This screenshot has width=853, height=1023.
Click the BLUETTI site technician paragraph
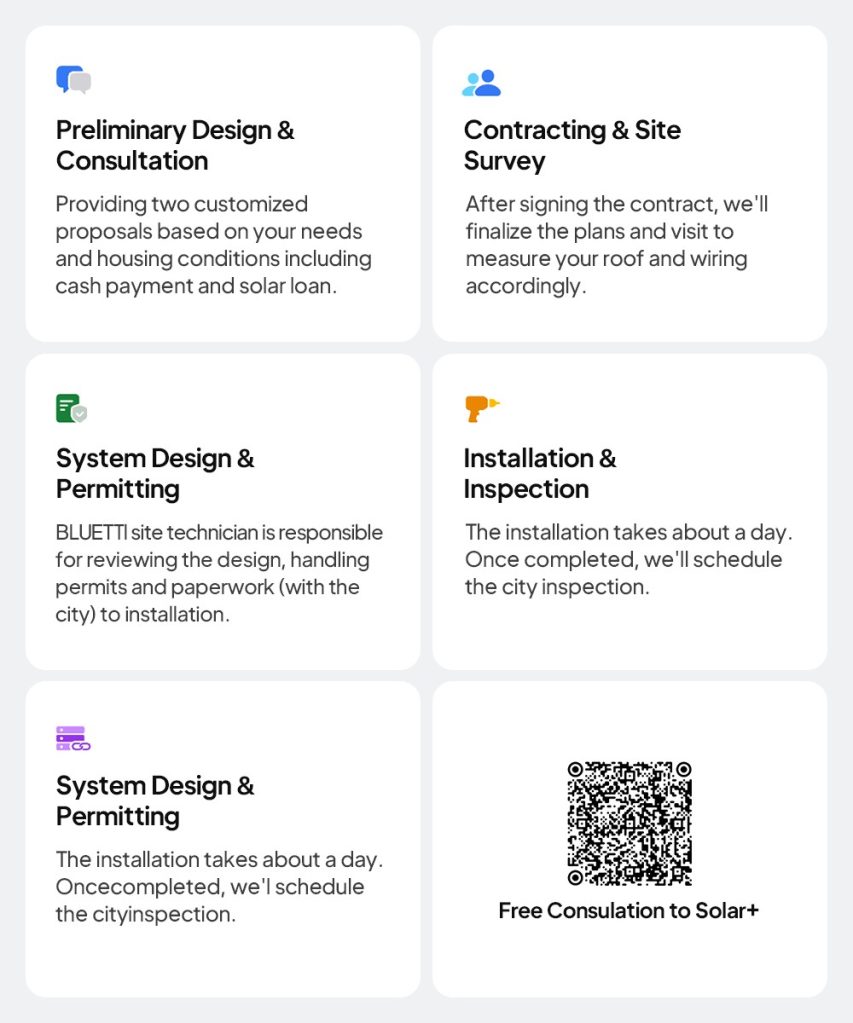219,573
